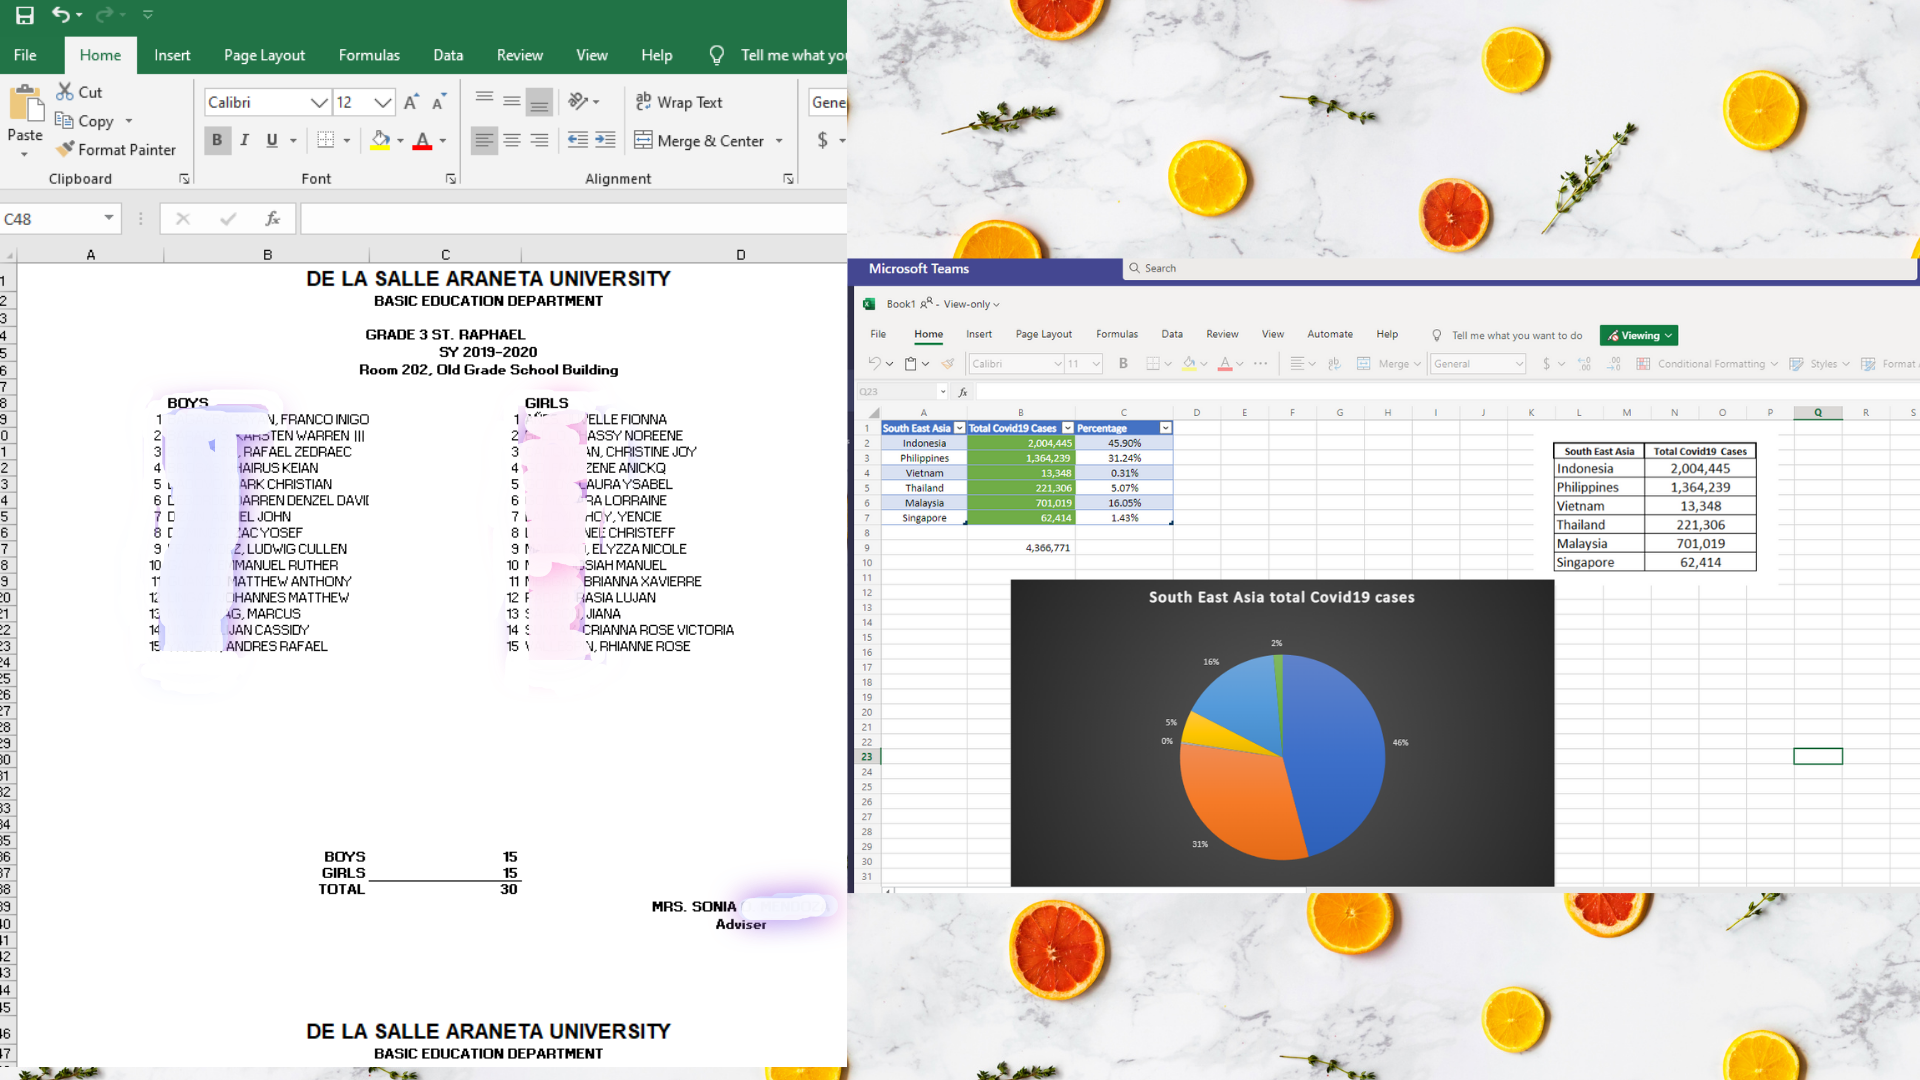Switch to the Formulas ribbon tab
The height and width of the screenshot is (1080, 1920).
point(369,55)
